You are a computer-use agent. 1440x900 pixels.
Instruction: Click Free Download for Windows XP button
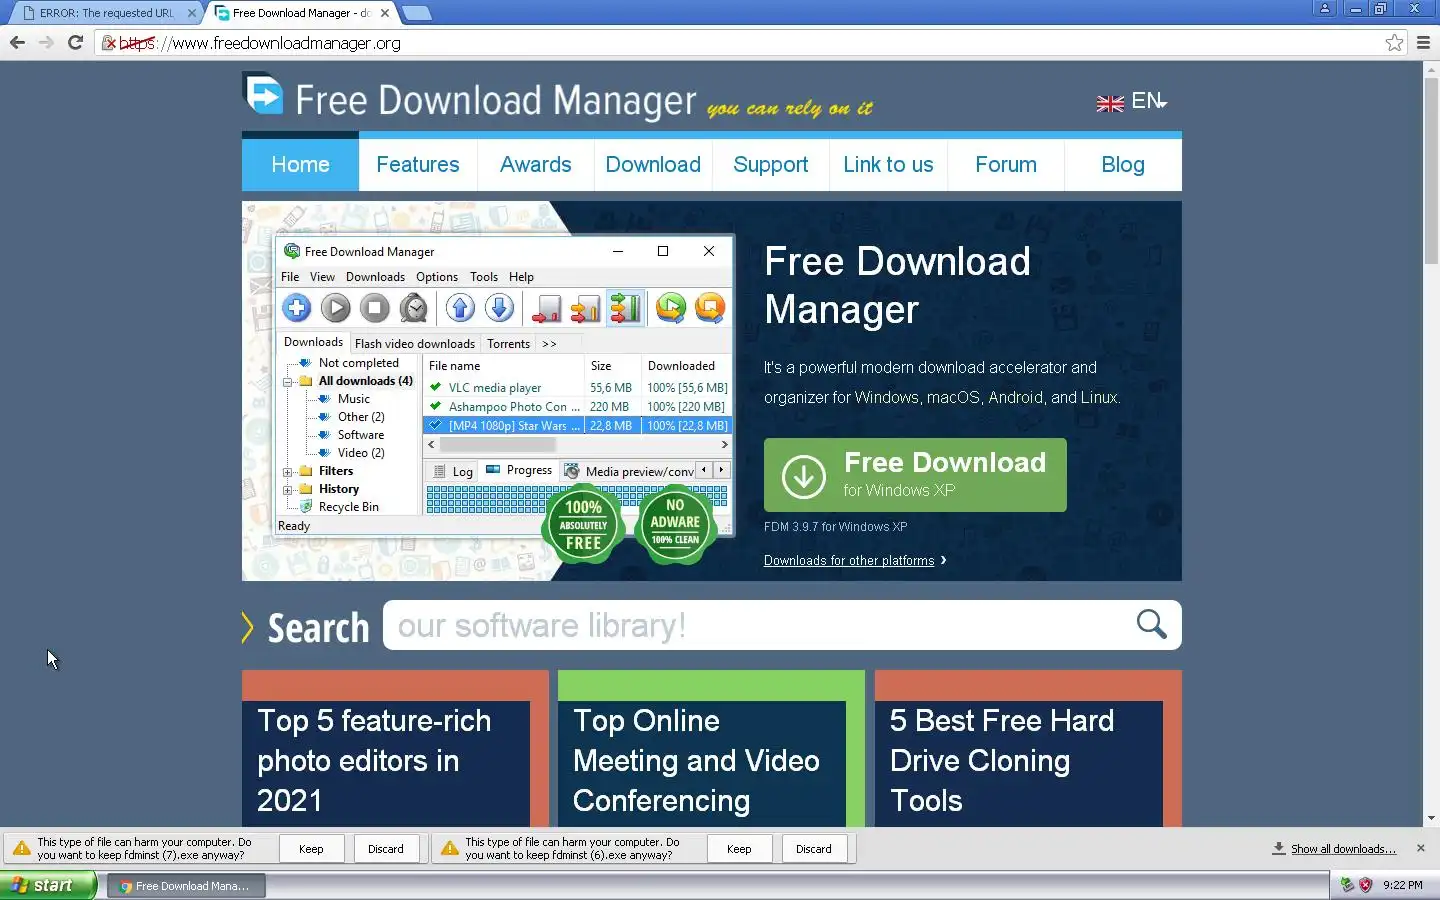point(915,475)
